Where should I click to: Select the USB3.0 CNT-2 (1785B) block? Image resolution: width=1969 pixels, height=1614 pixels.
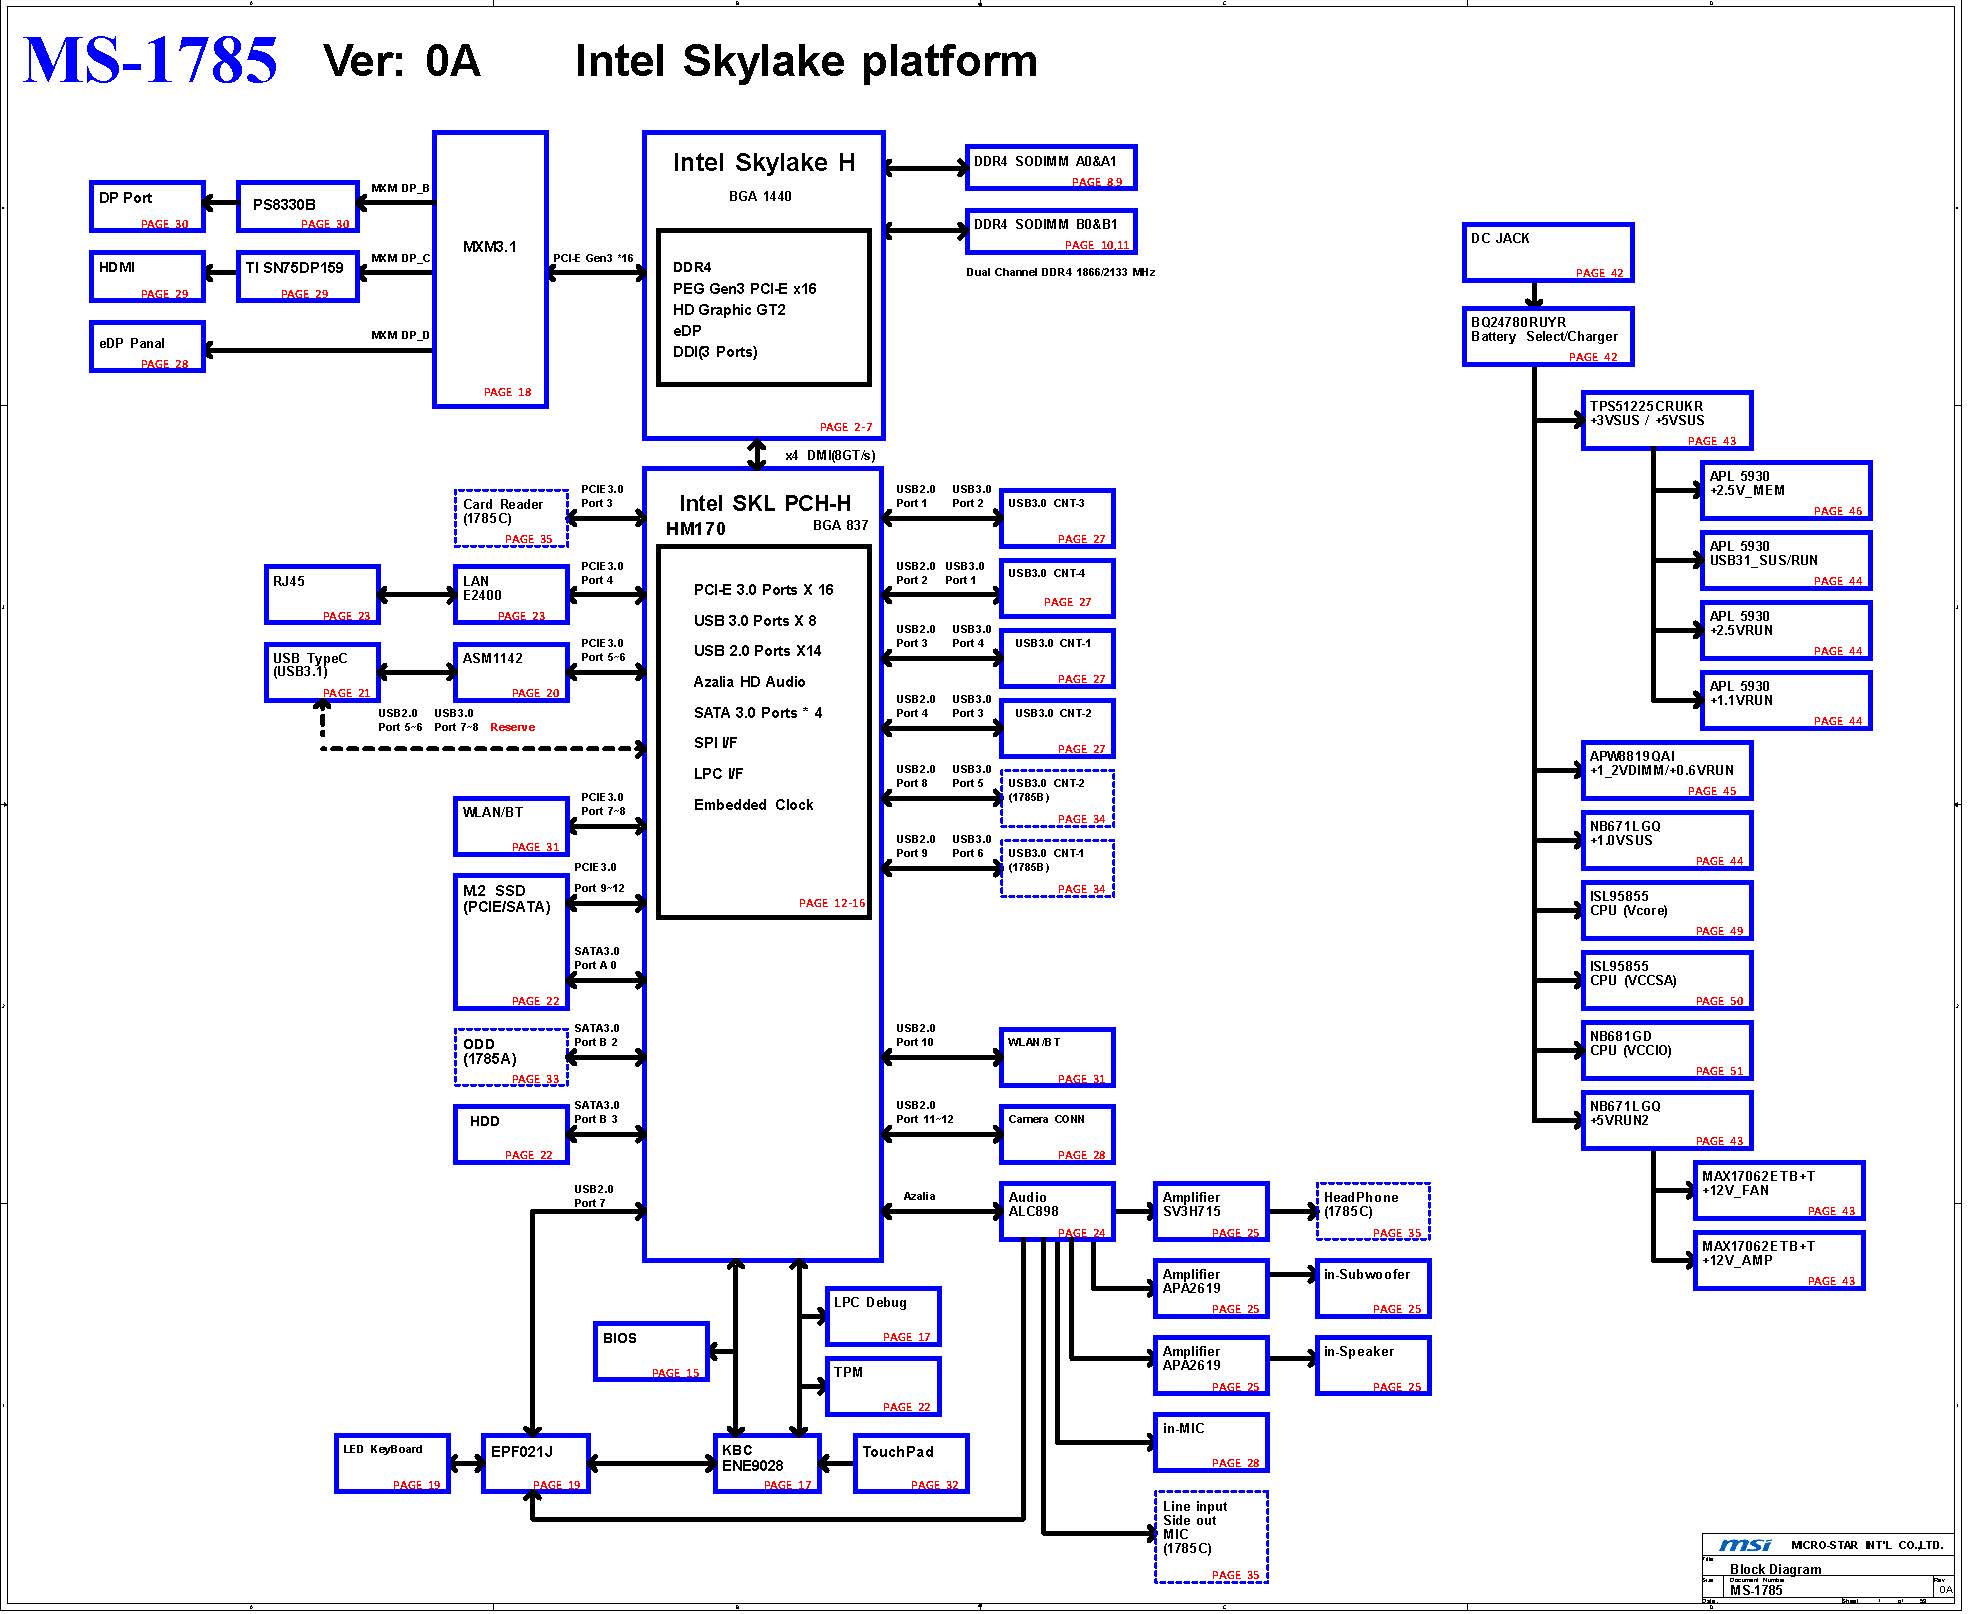click(x=1057, y=798)
